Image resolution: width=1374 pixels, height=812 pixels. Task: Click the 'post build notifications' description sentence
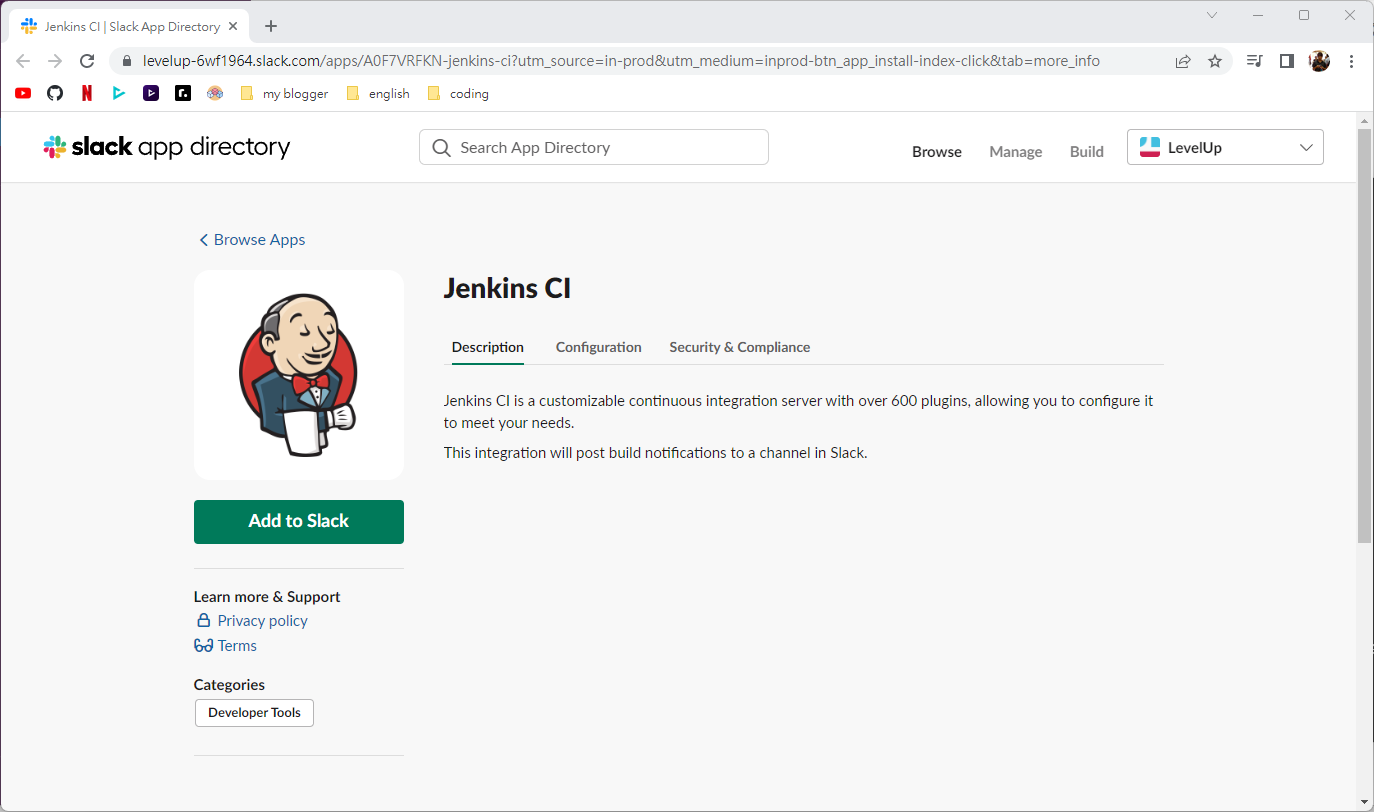pos(655,453)
